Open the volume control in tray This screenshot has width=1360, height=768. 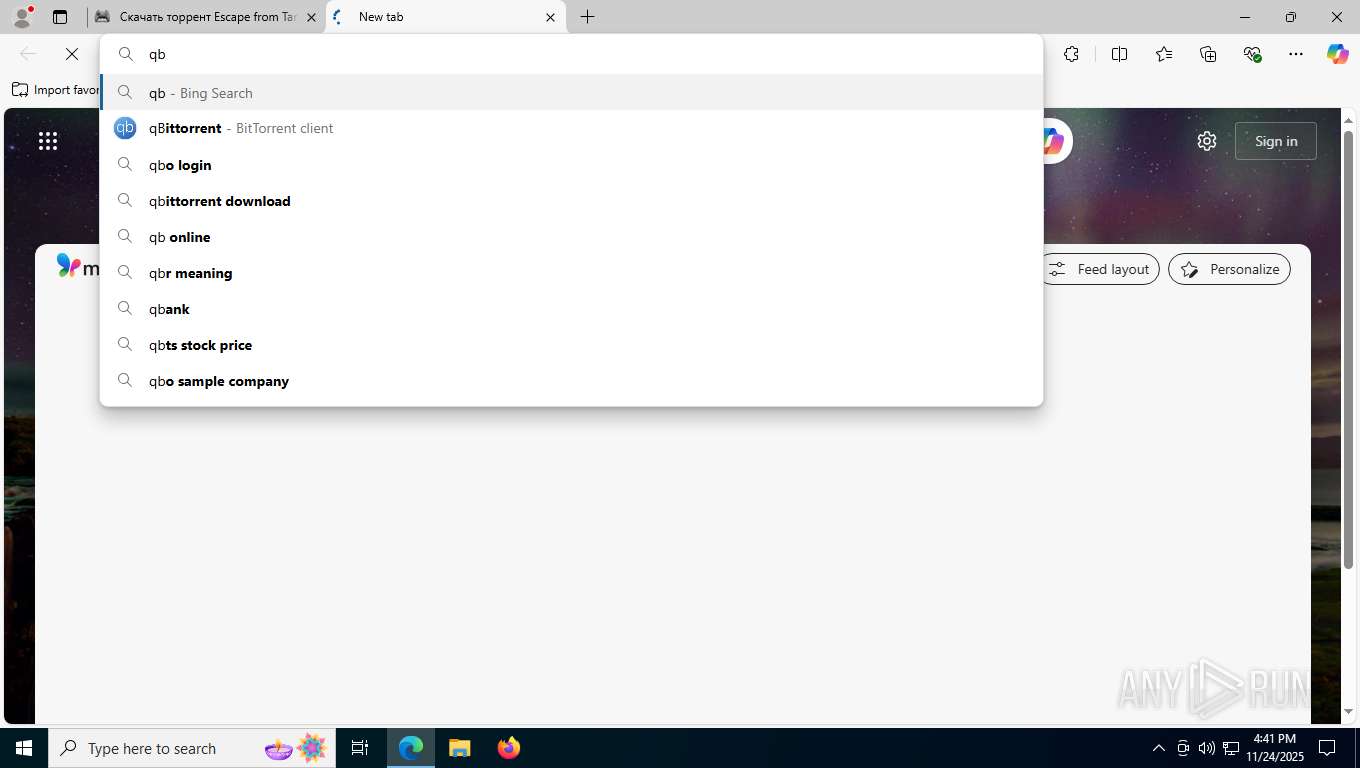tap(1207, 748)
